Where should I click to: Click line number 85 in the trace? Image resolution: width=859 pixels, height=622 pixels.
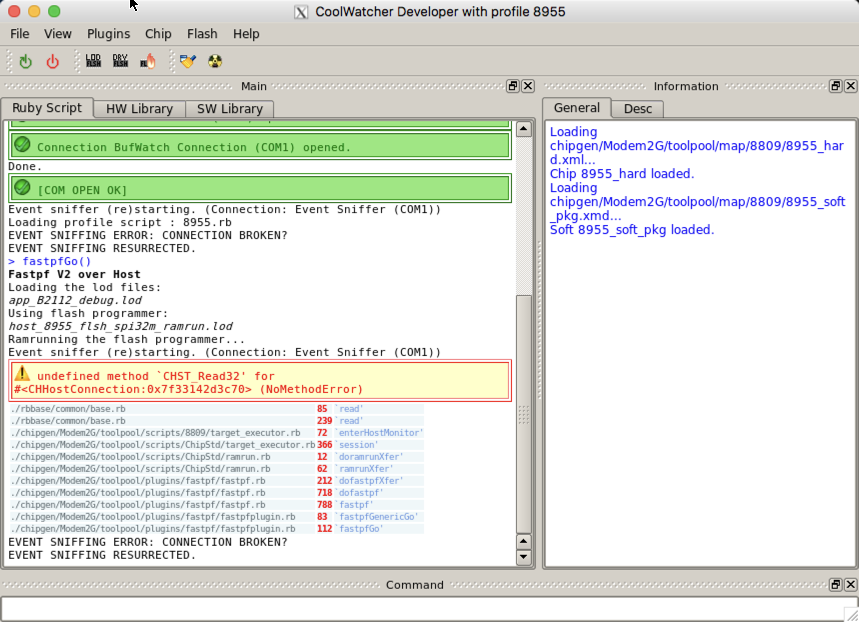pyautogui.click(x=322, y=409)
